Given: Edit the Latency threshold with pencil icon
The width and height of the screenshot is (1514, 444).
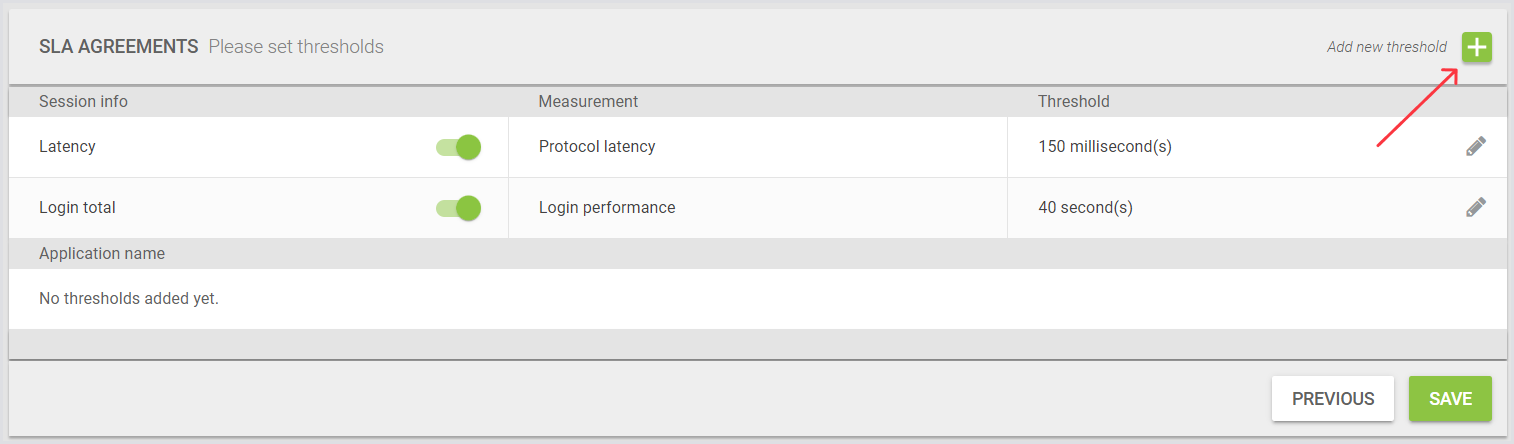Looking at the screenshot, I should click(x=1475, y=147).
